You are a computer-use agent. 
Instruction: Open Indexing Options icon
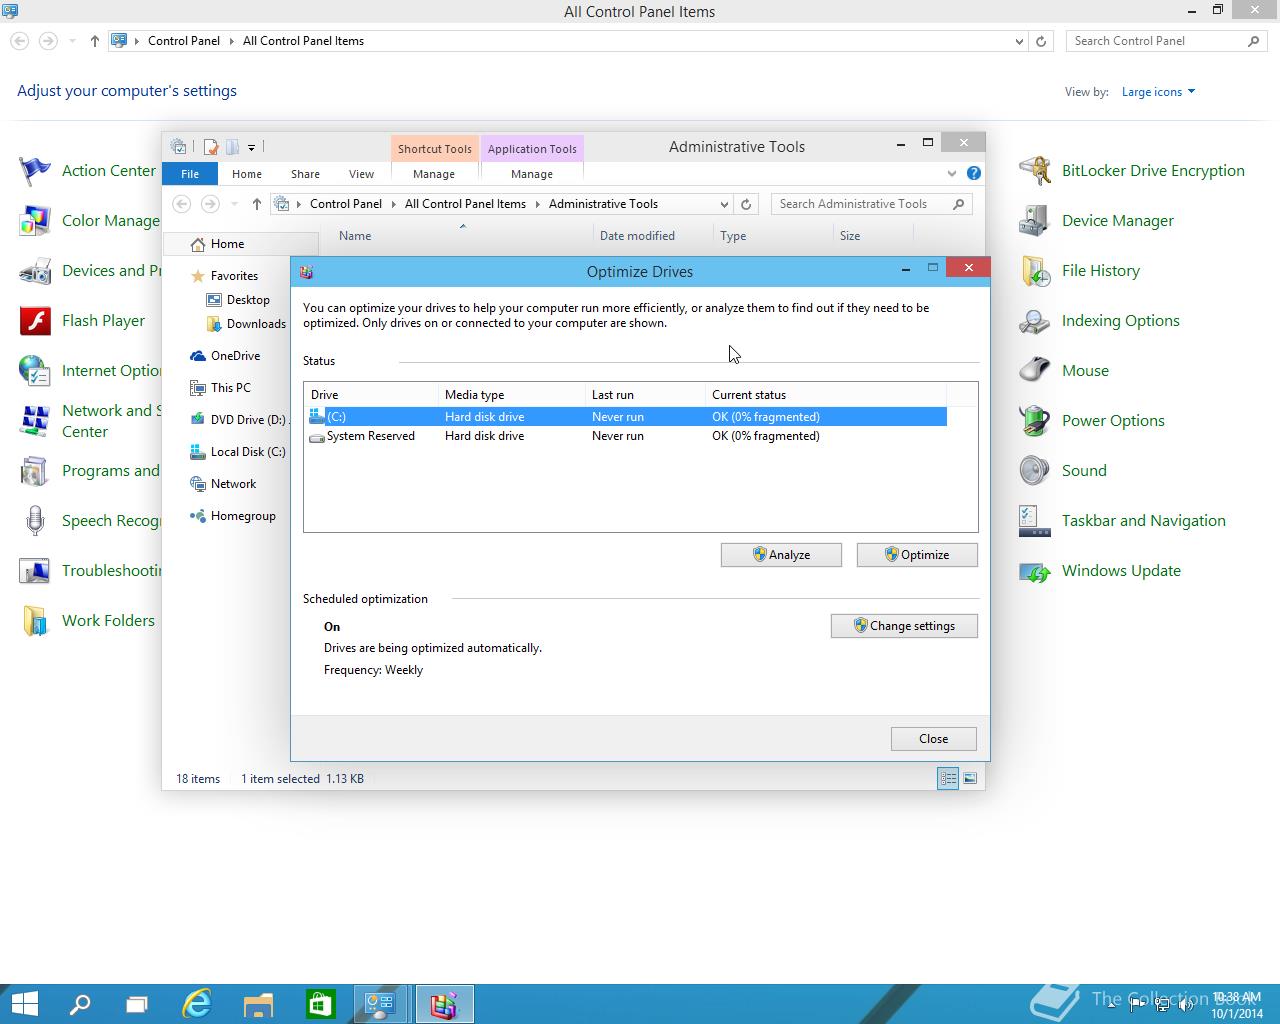point(1035,321)
